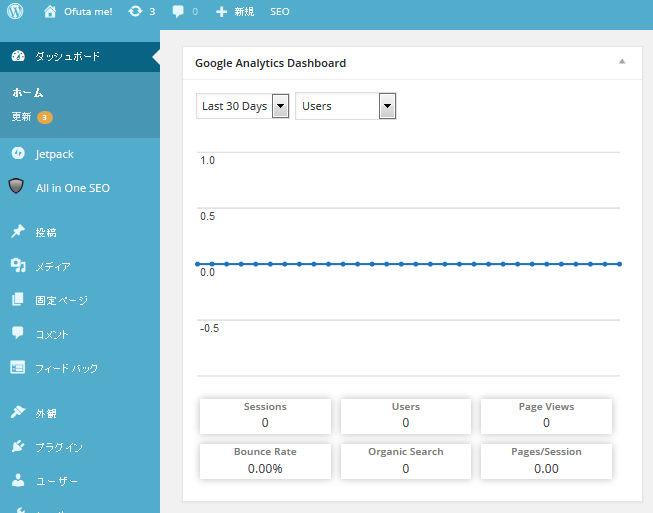
Task: Click the メディア media icon
Action: click(x=18, y=265)
